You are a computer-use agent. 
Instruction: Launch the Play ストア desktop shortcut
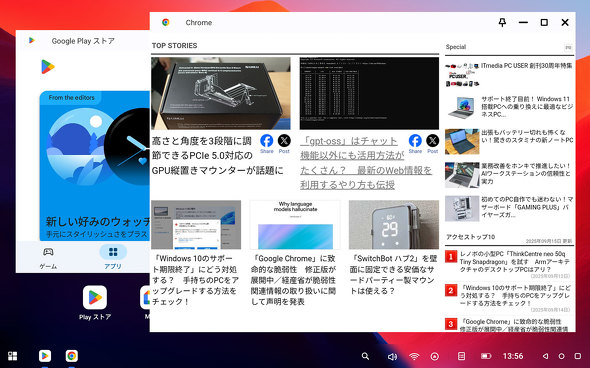pos(95,303)
